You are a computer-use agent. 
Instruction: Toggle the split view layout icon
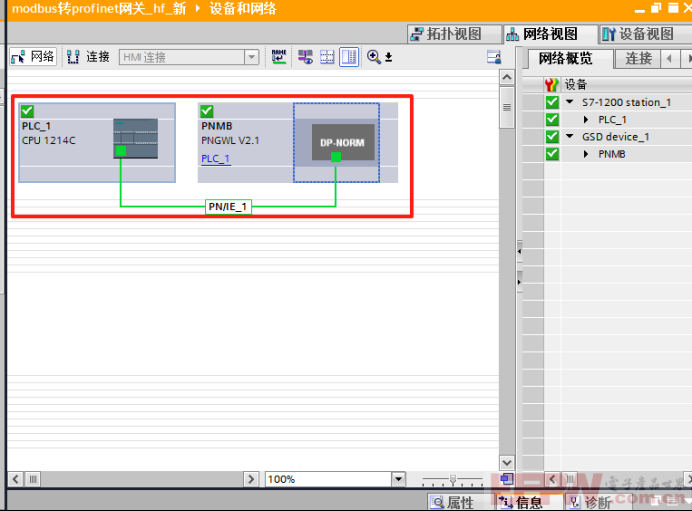click(349, 56)
